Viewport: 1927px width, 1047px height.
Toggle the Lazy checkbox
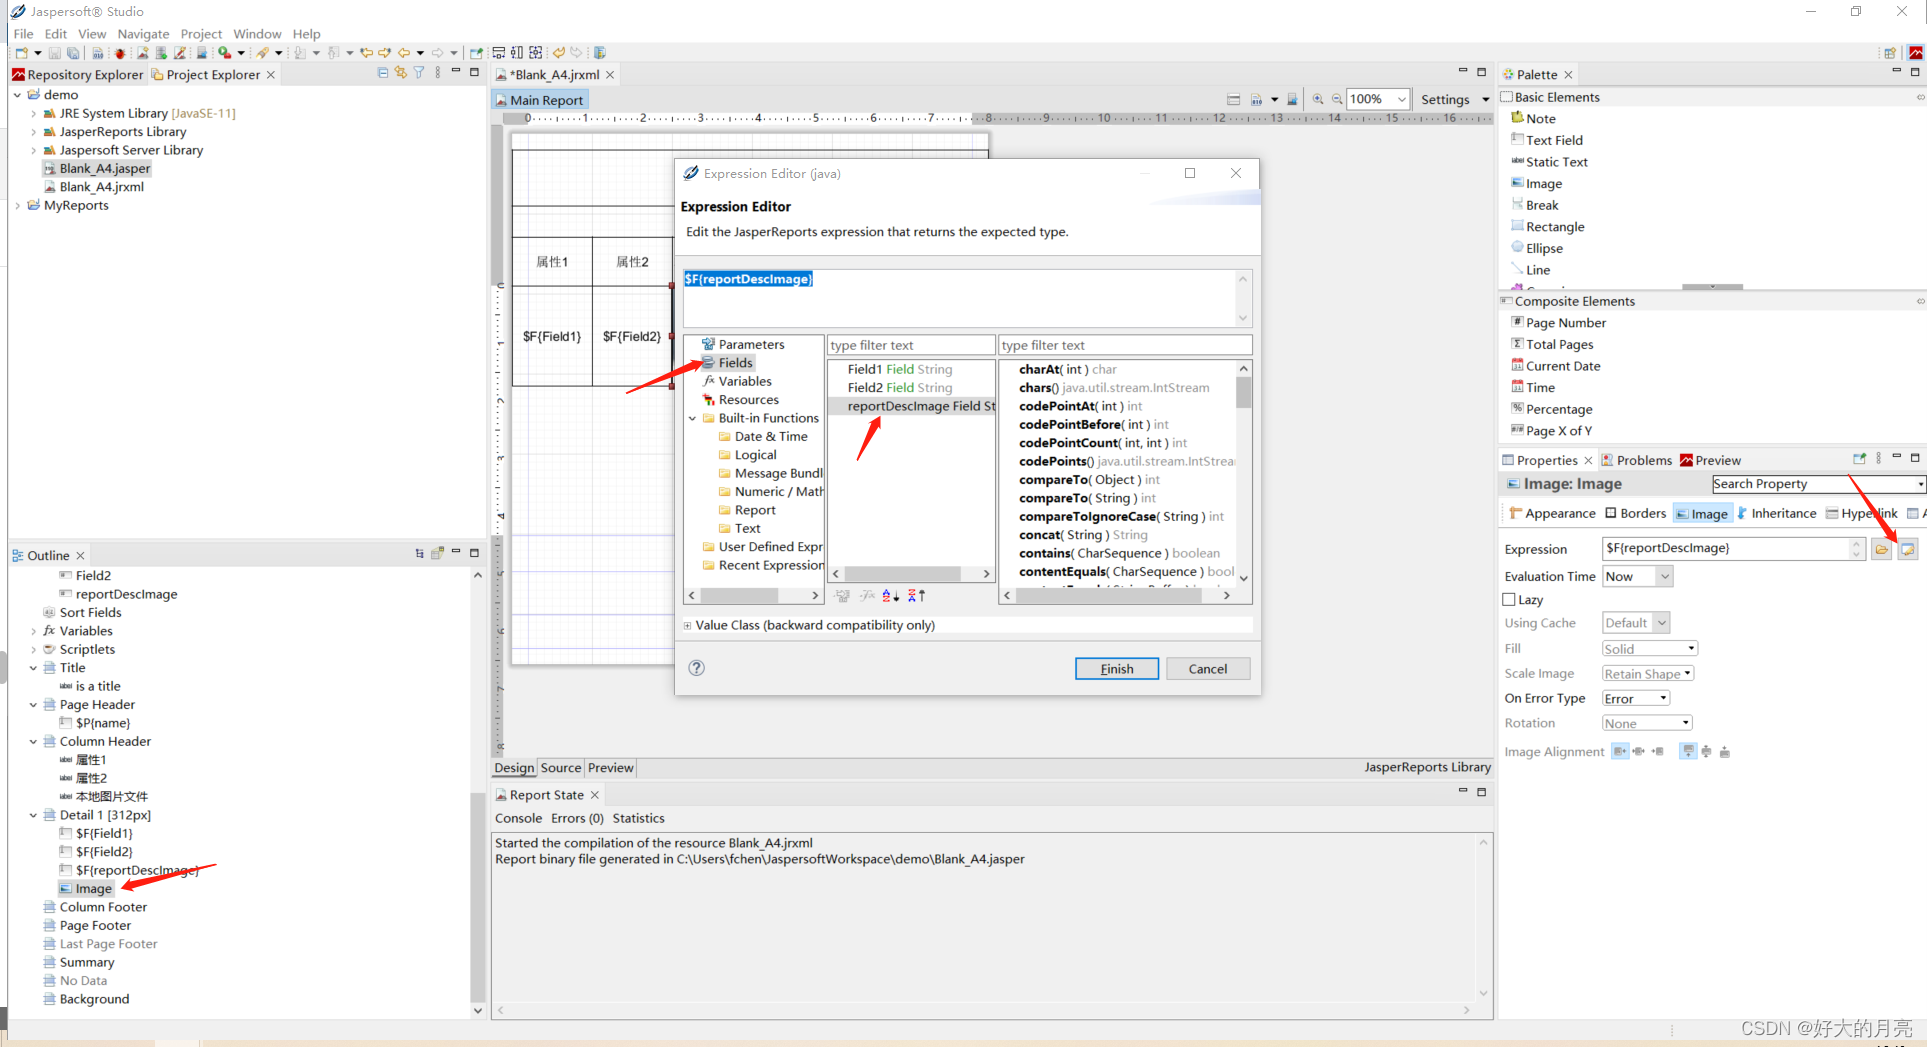pyautogui.click(x=1509, y=600)
